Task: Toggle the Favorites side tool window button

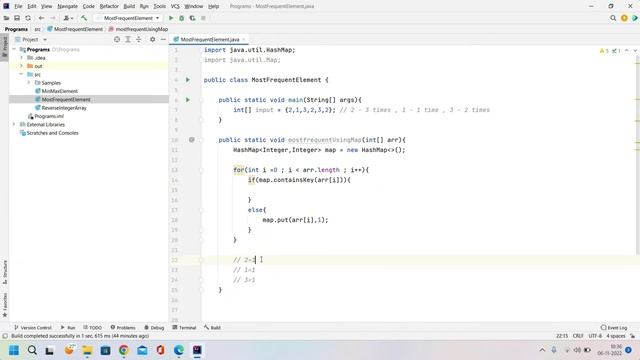Action: click(x=4, y=304)
